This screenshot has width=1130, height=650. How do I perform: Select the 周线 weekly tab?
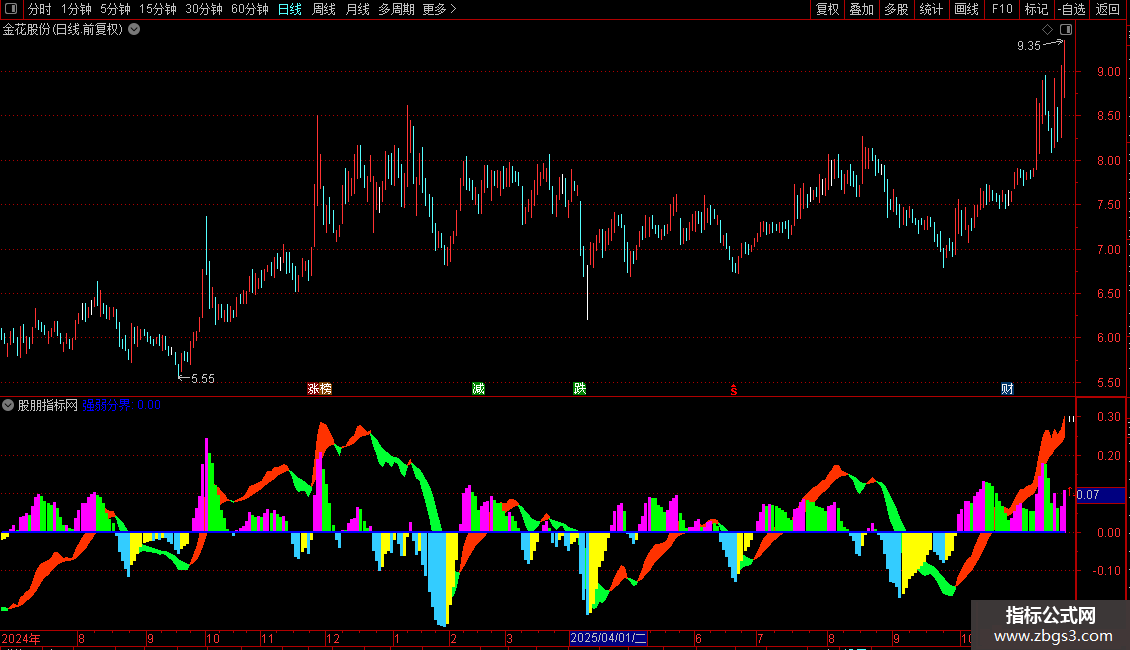pos(324,9)
